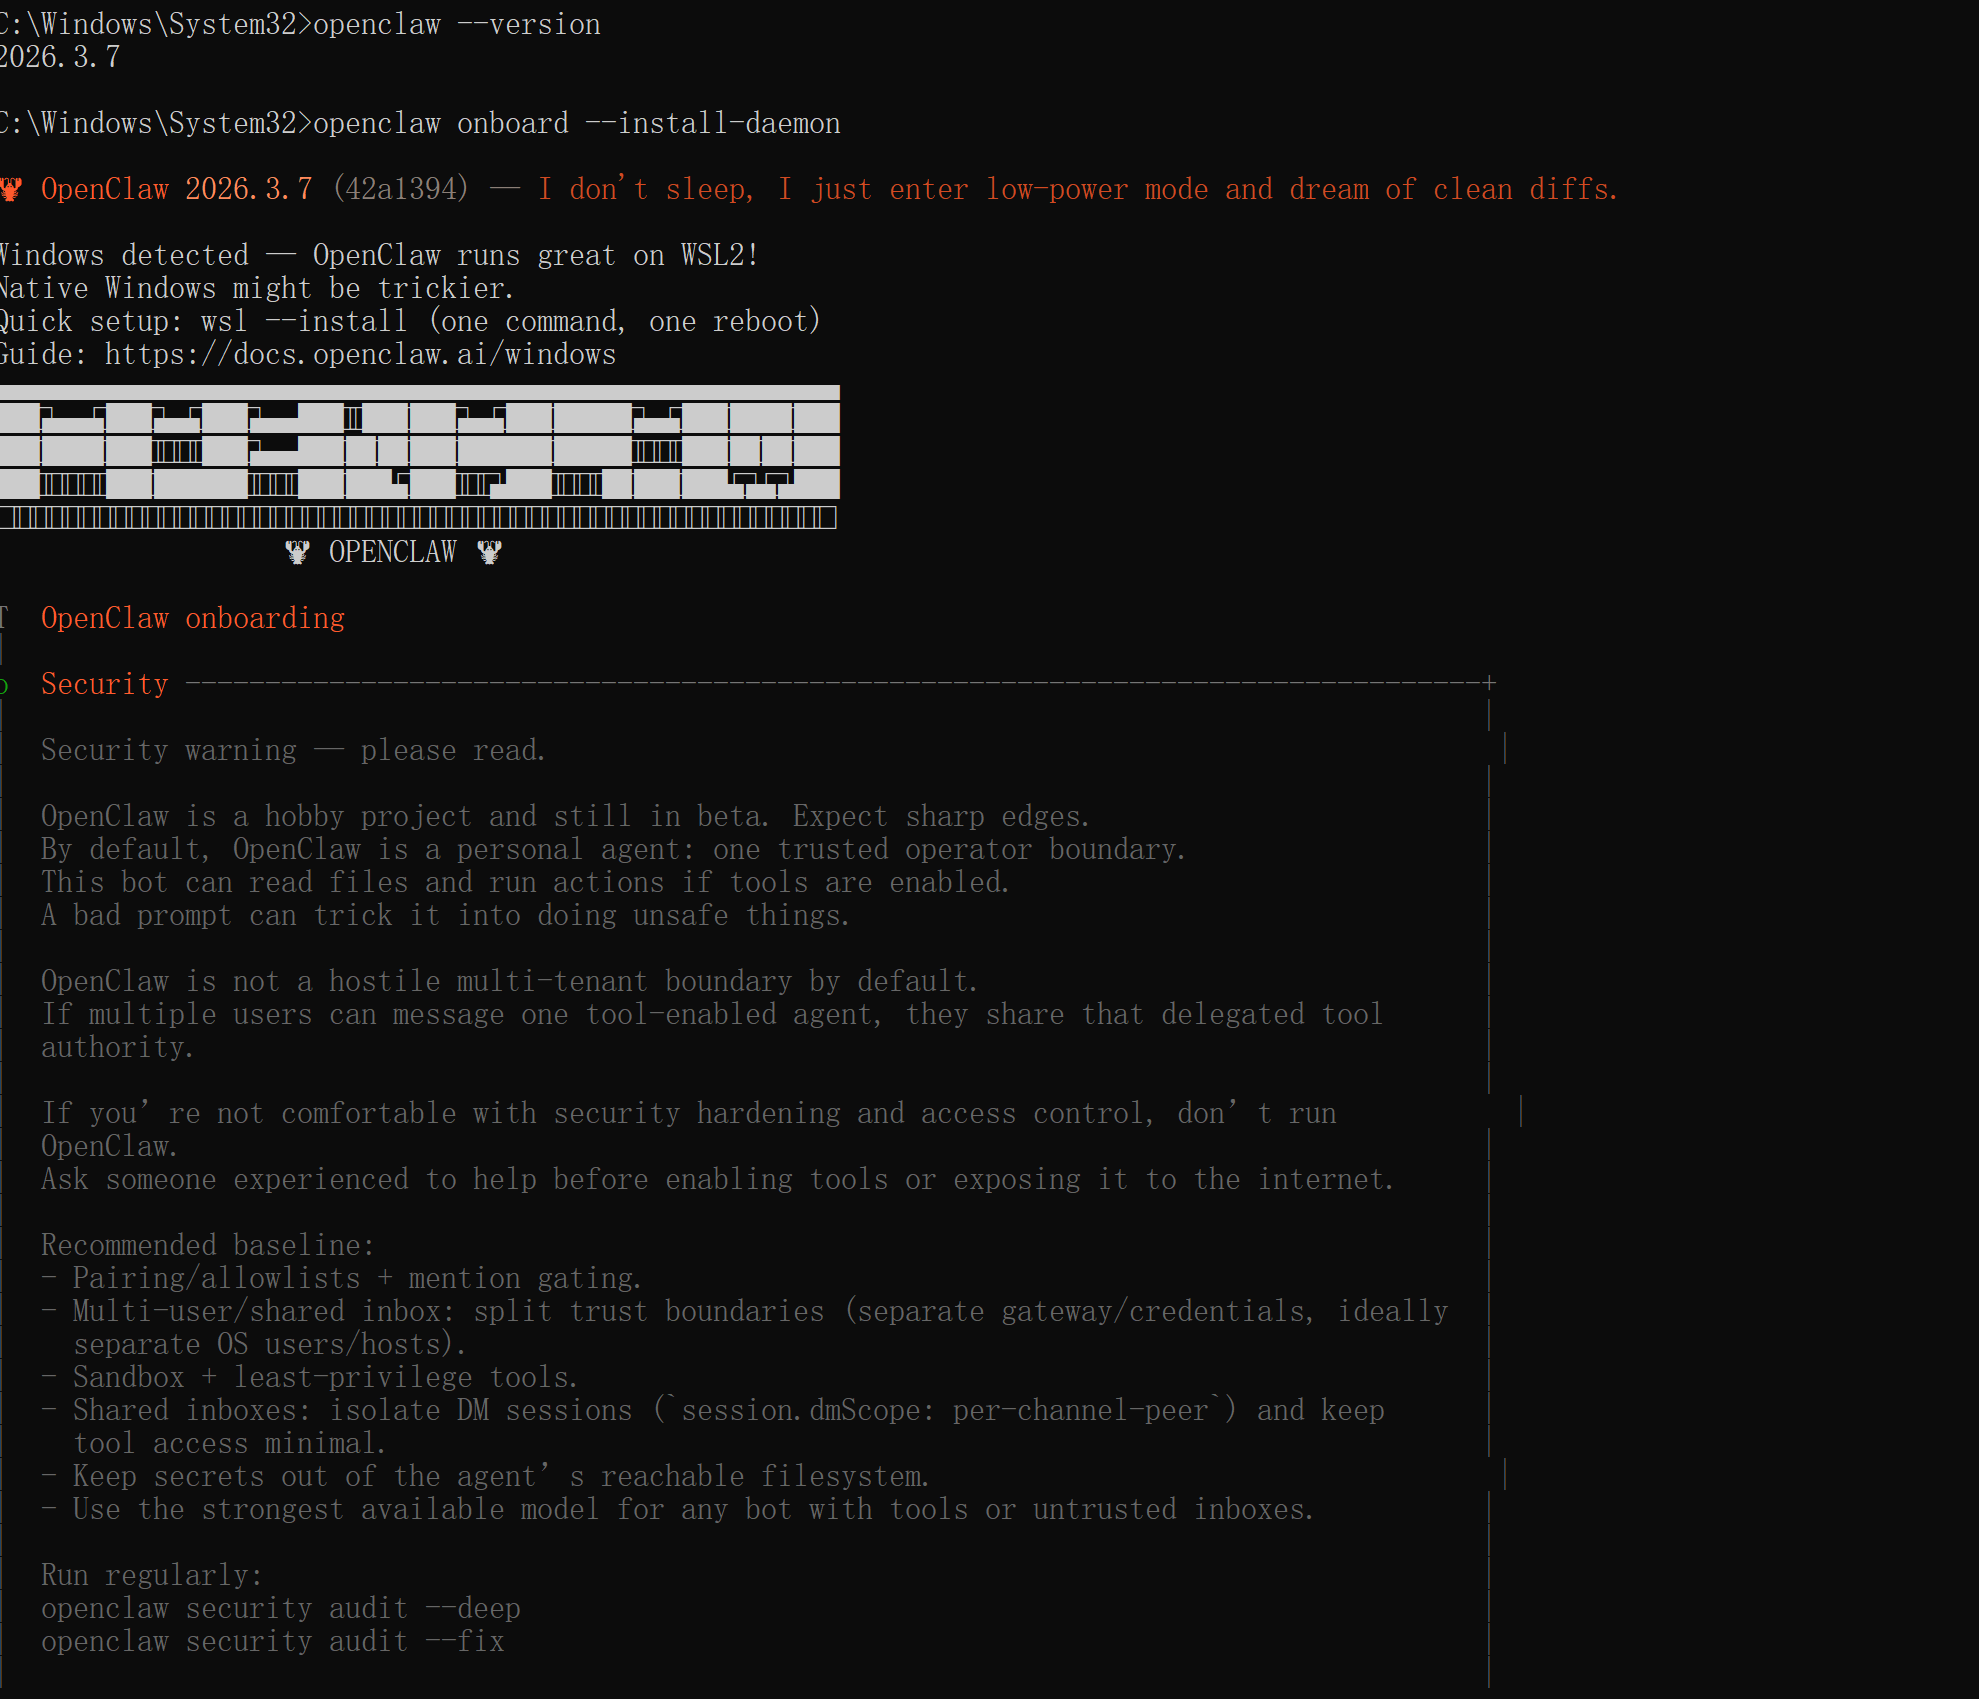Click the 'OpenClaw onboarding' heading

coord(193,618)
